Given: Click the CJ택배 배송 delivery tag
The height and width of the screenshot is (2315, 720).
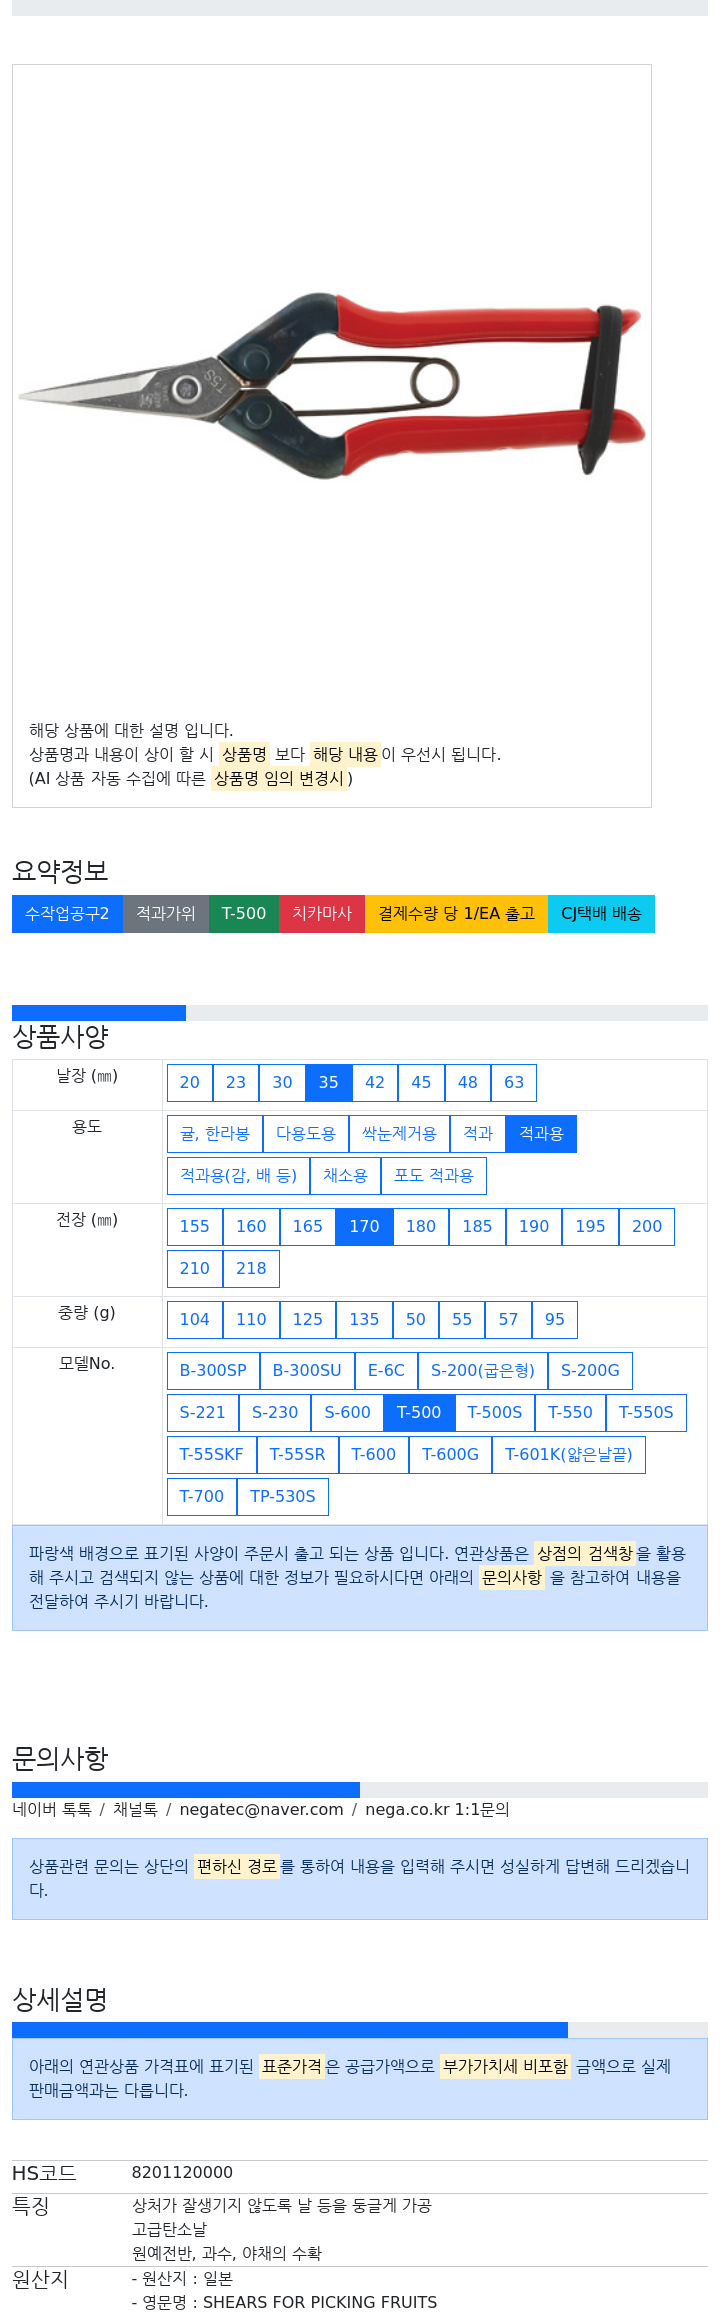Looking at the screenshot, I should (601, 914).
